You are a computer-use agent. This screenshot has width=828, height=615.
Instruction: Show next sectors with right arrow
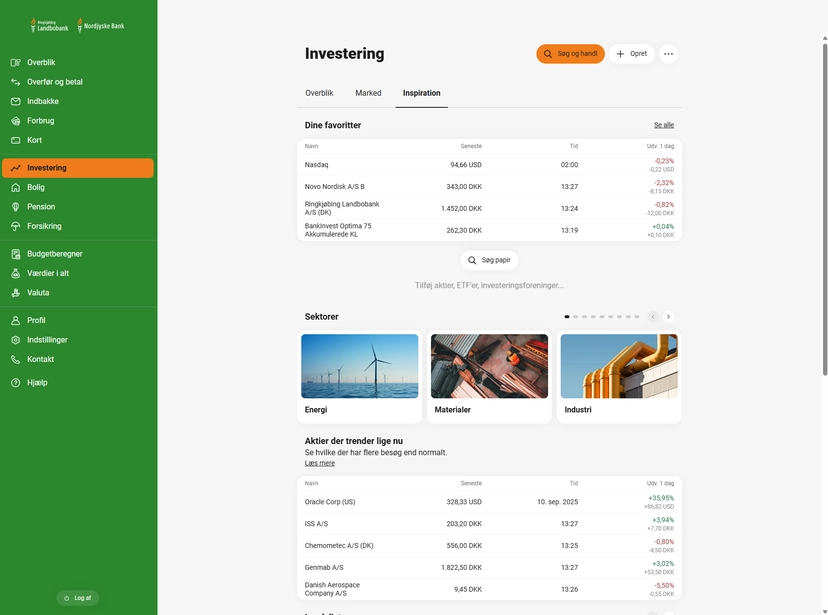(669, 317)
